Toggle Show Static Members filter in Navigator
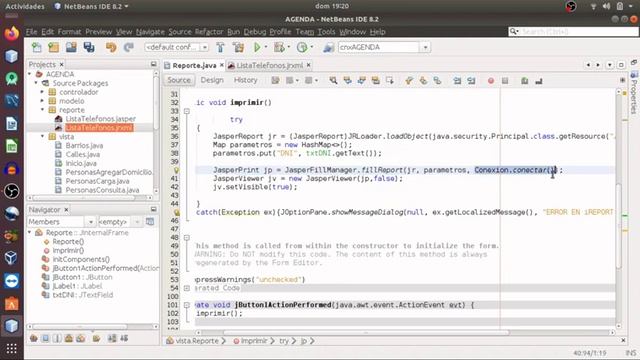The image size is (640, 360). point(57,338)
